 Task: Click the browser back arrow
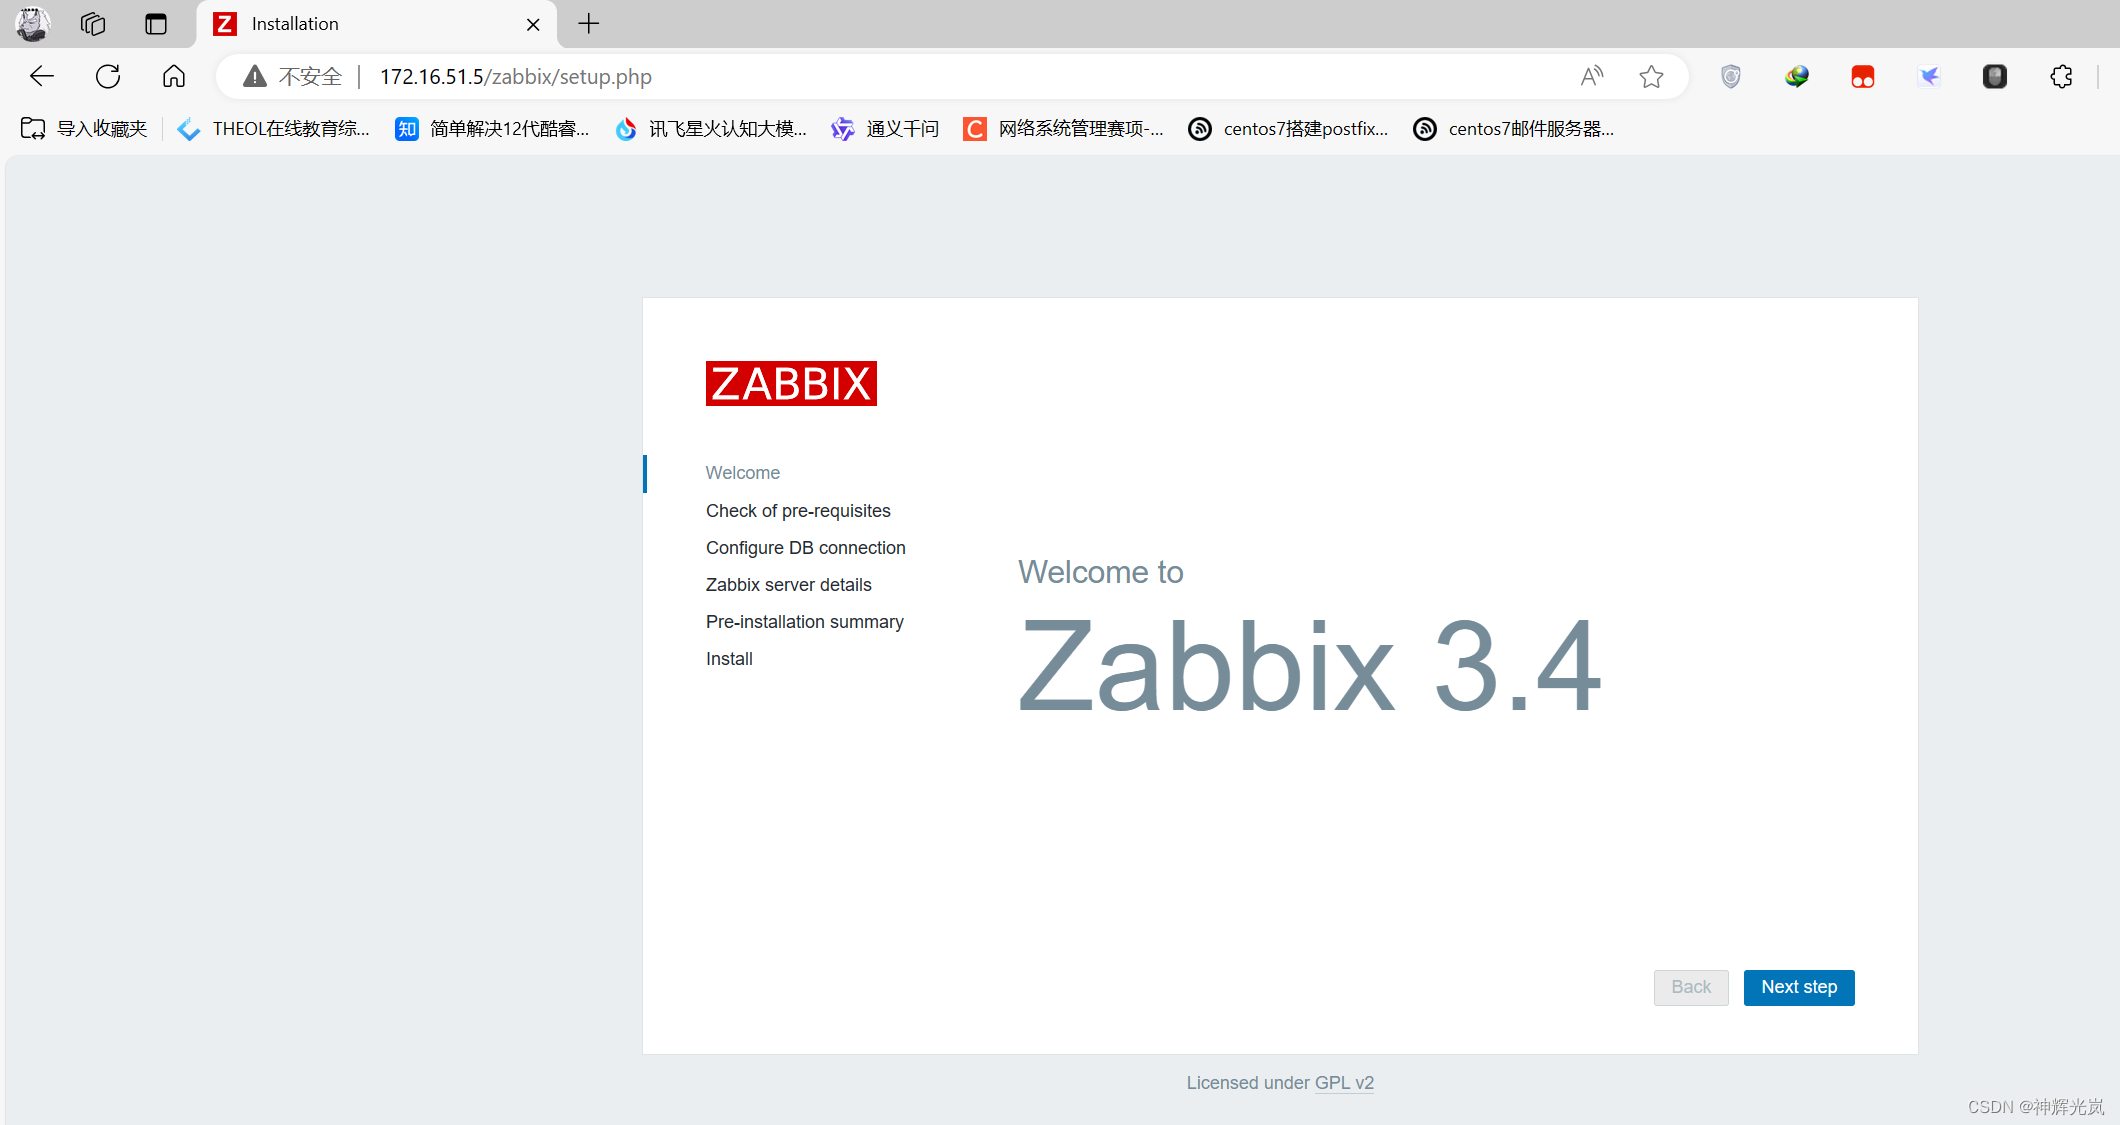[41, 77]
